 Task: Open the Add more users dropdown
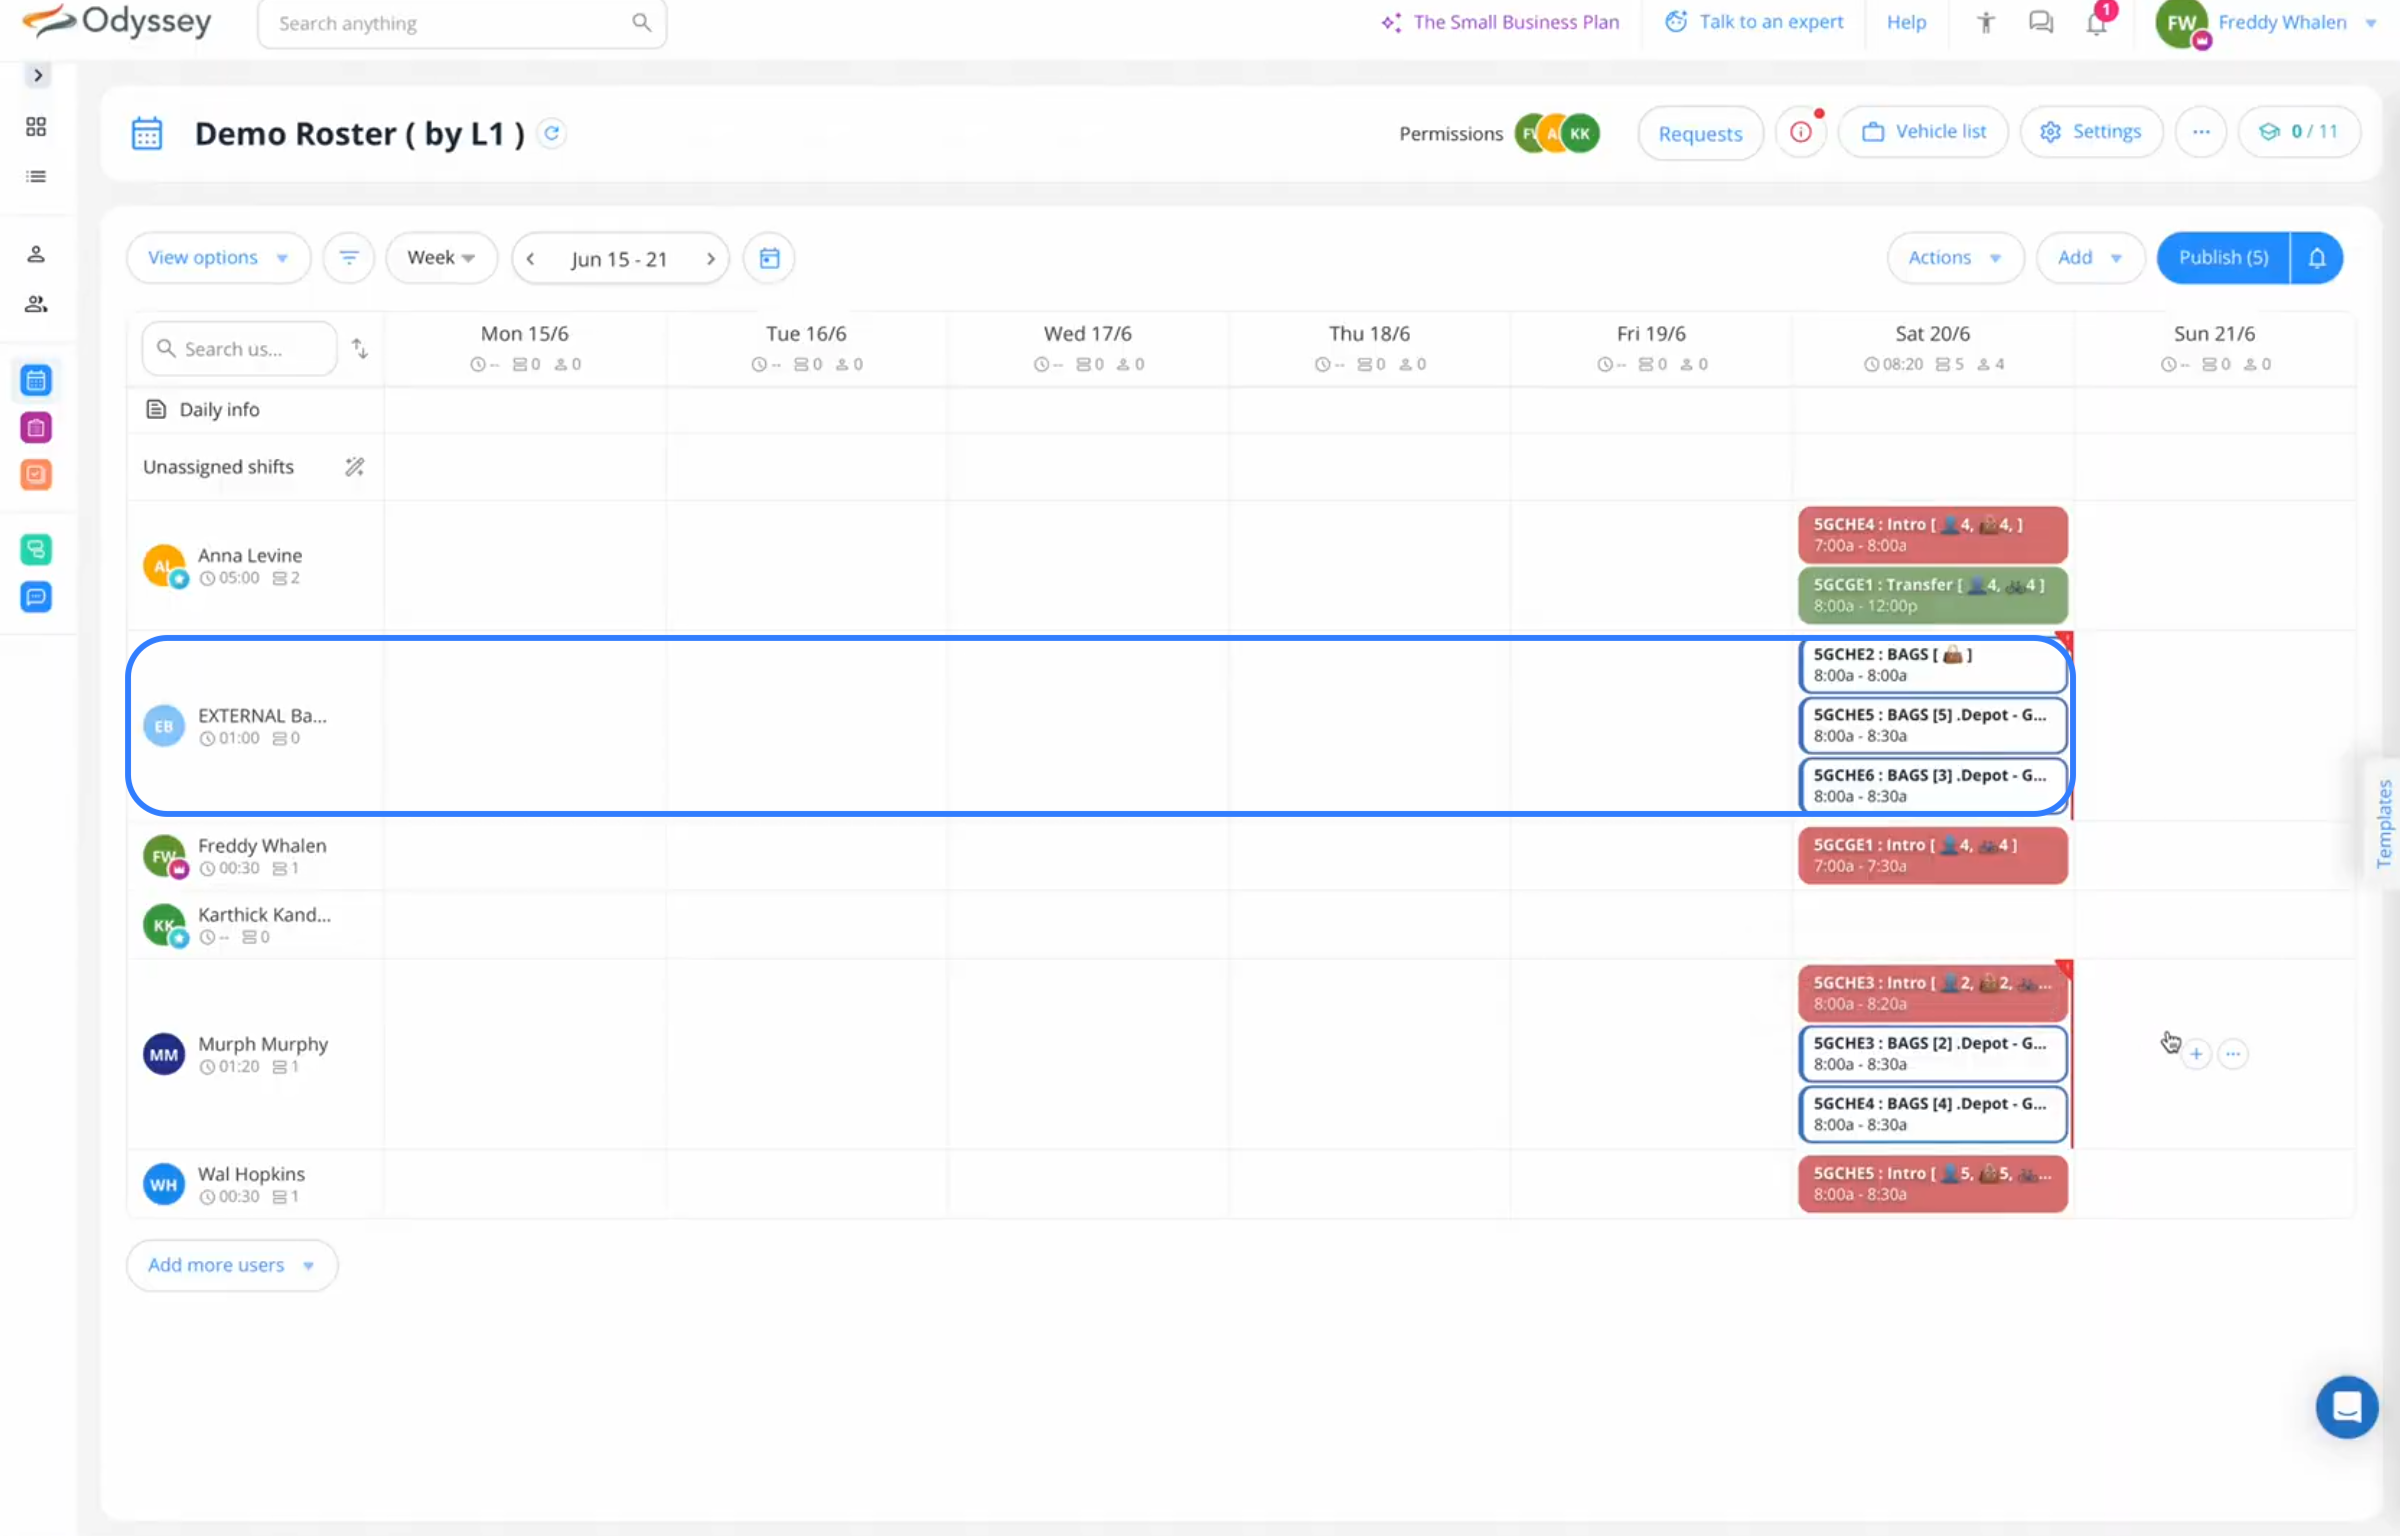coord(231,1265)
